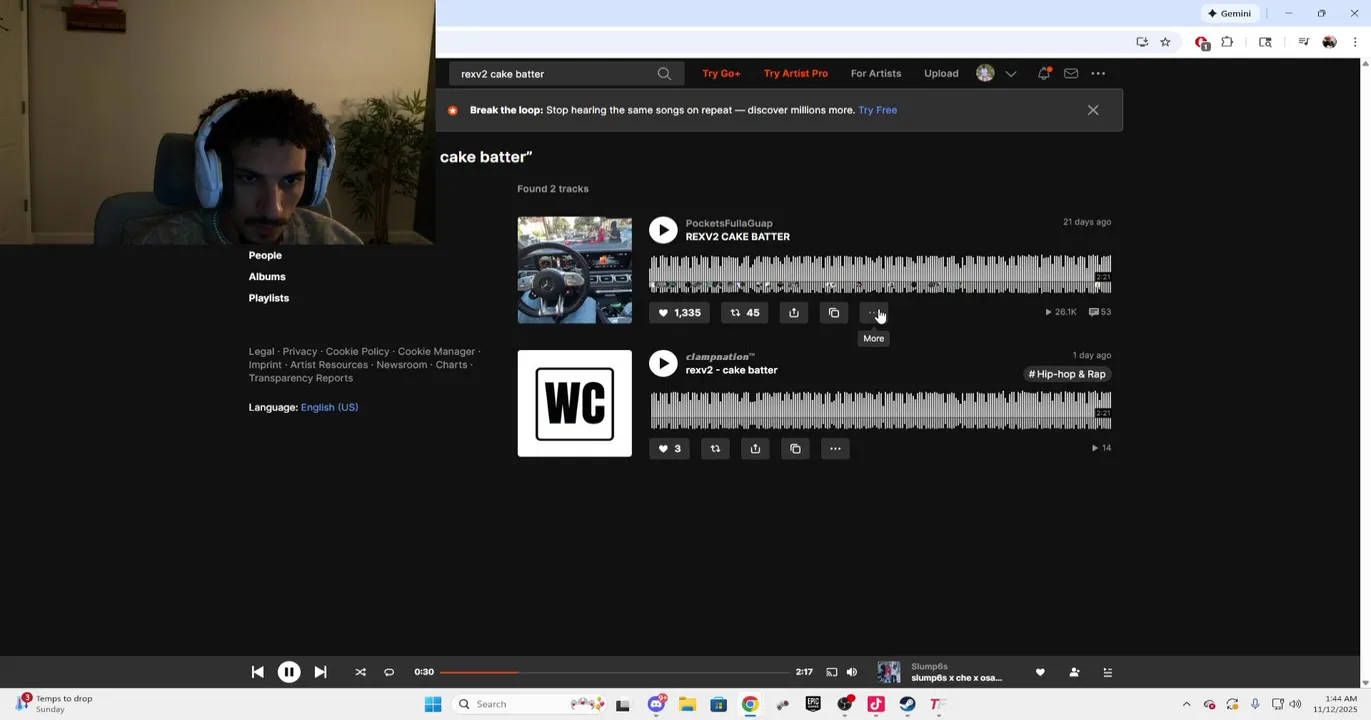Filter search results by Albums
This screenshot has width=1371, height=720.
[x=267, y=277]
